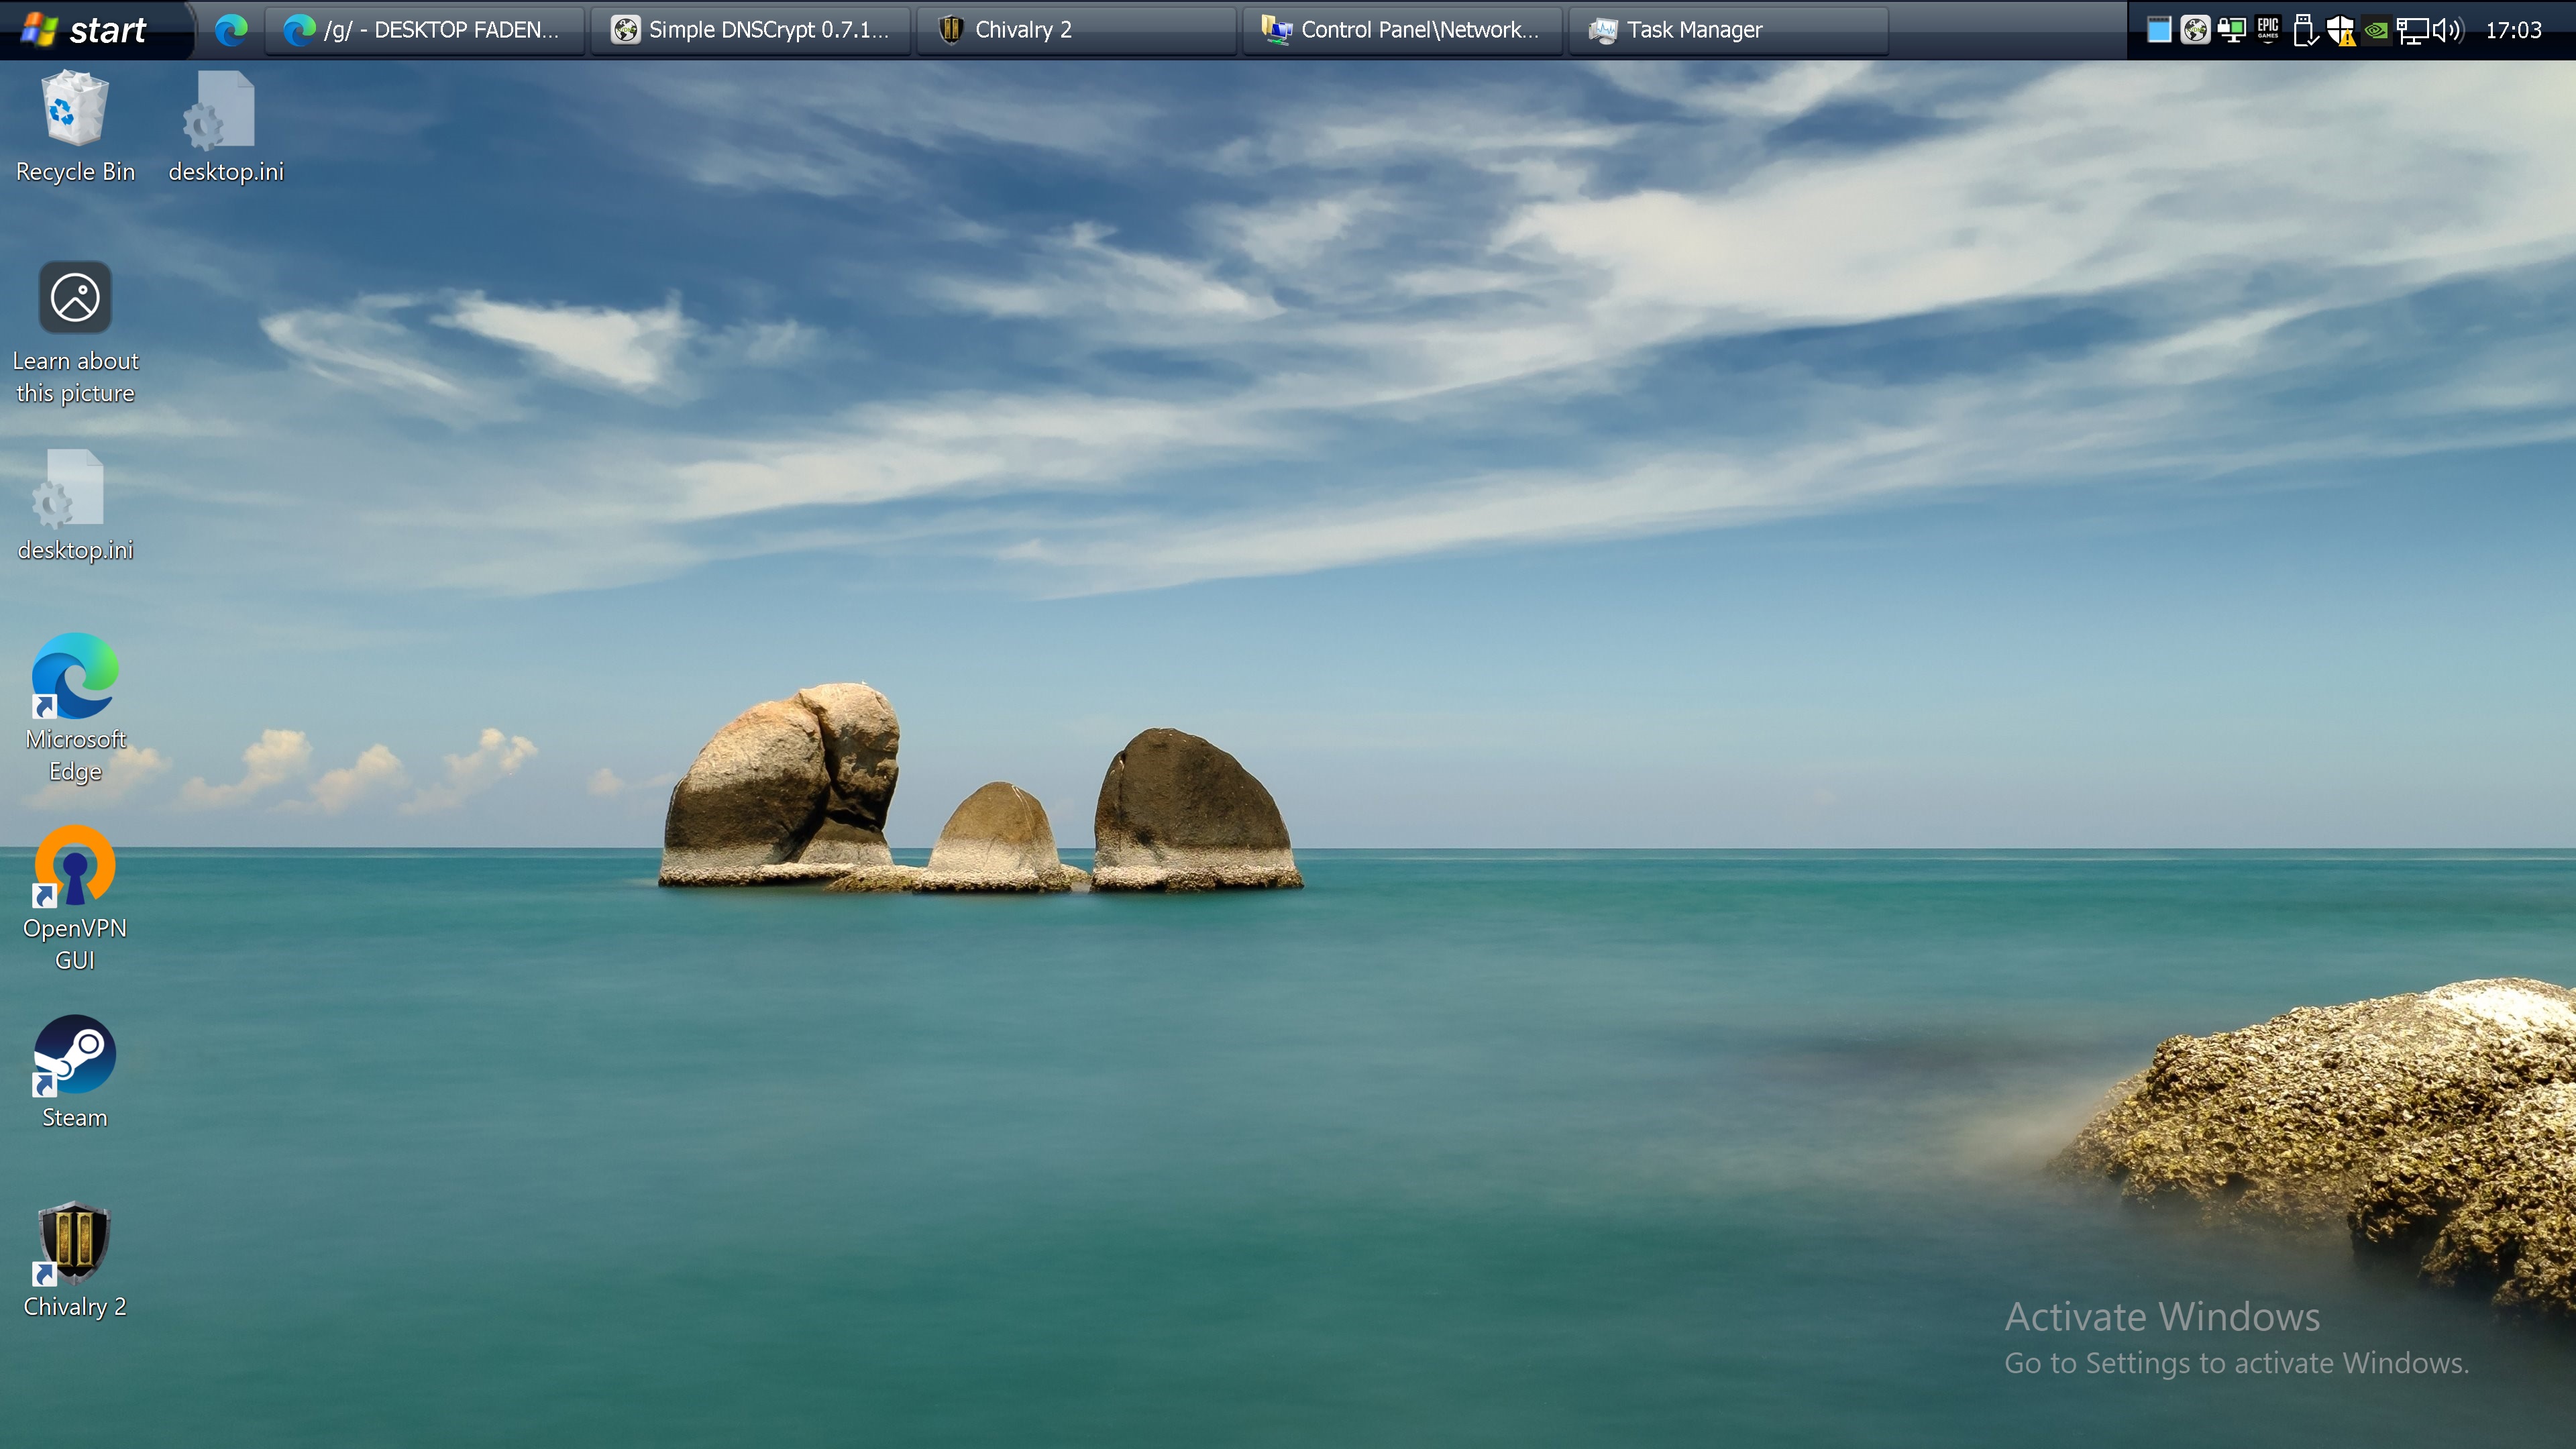Open the Epic Games tray icon
The width and height of the screenshot is (2576, 1449).
point(2268,30)
